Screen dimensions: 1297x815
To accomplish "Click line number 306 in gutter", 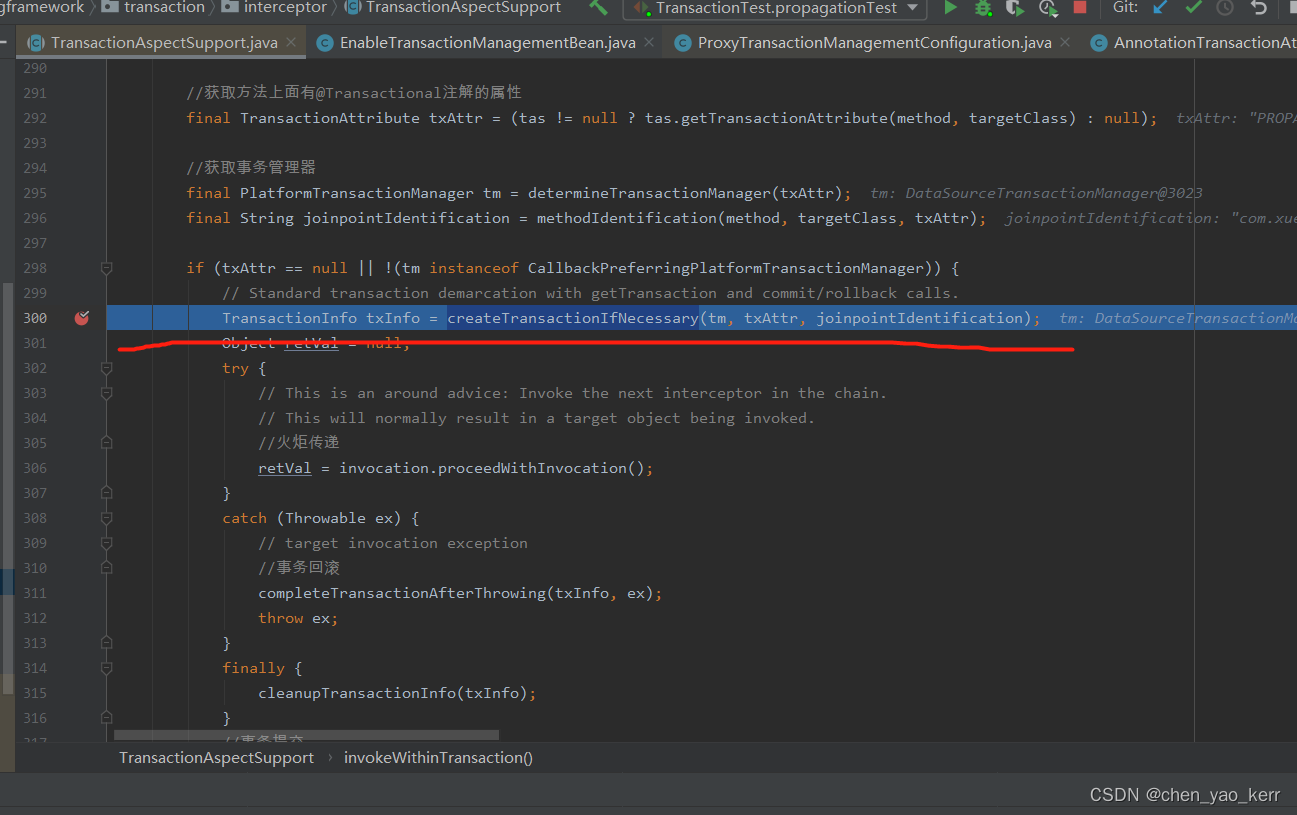I will pyautogui.click(x=35, y=468).
